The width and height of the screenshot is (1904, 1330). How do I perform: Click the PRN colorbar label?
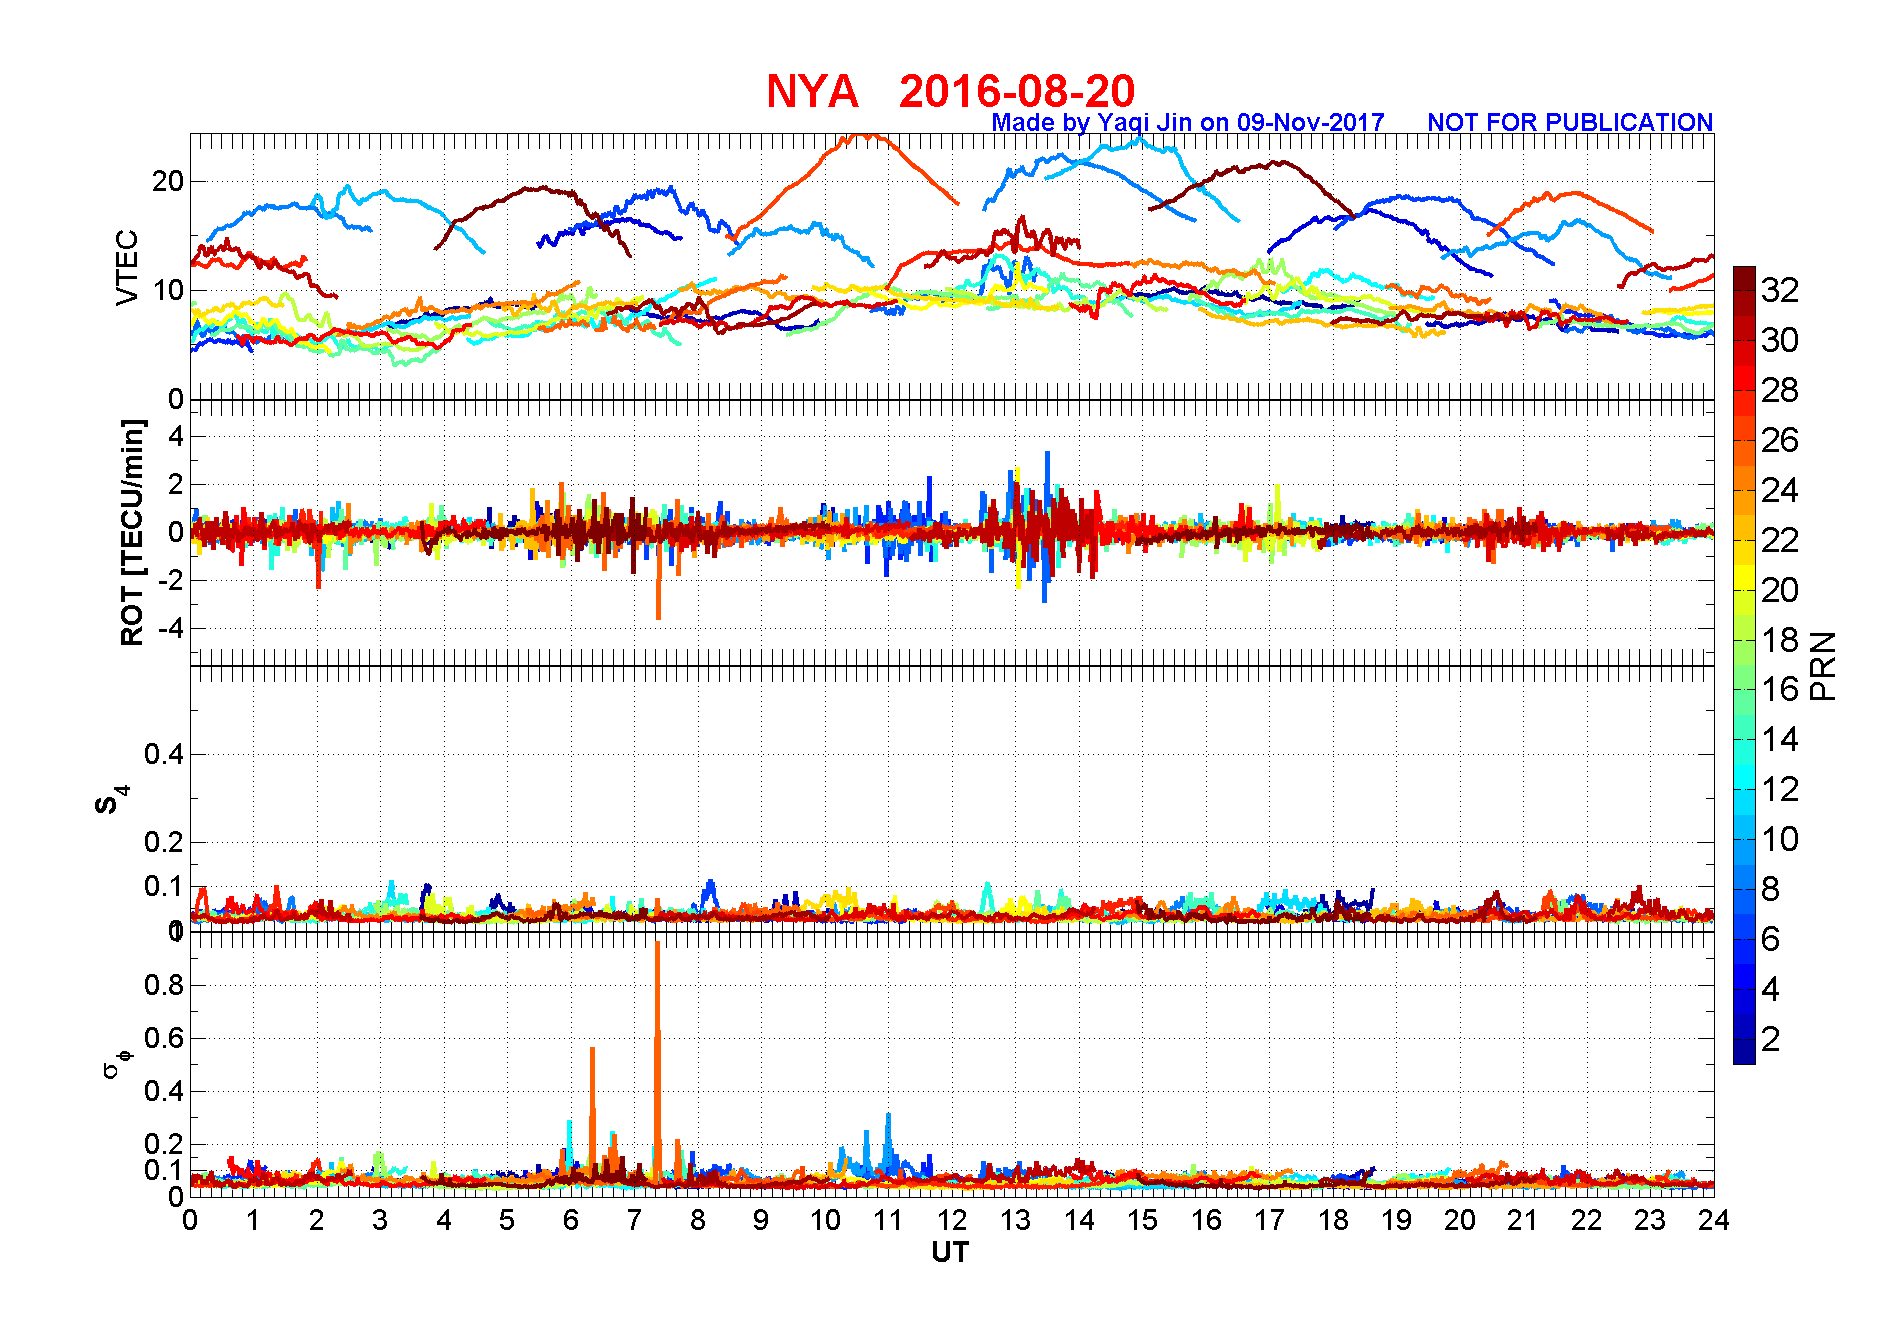tap(1823, 665)
